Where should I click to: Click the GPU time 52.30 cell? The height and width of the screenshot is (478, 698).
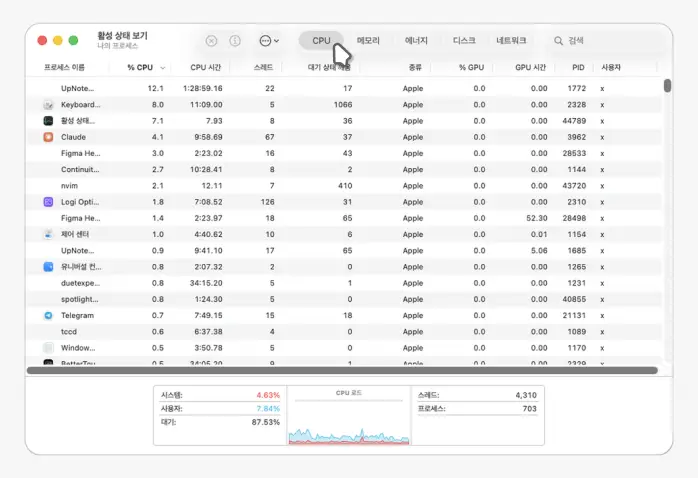tap(536, 218)
